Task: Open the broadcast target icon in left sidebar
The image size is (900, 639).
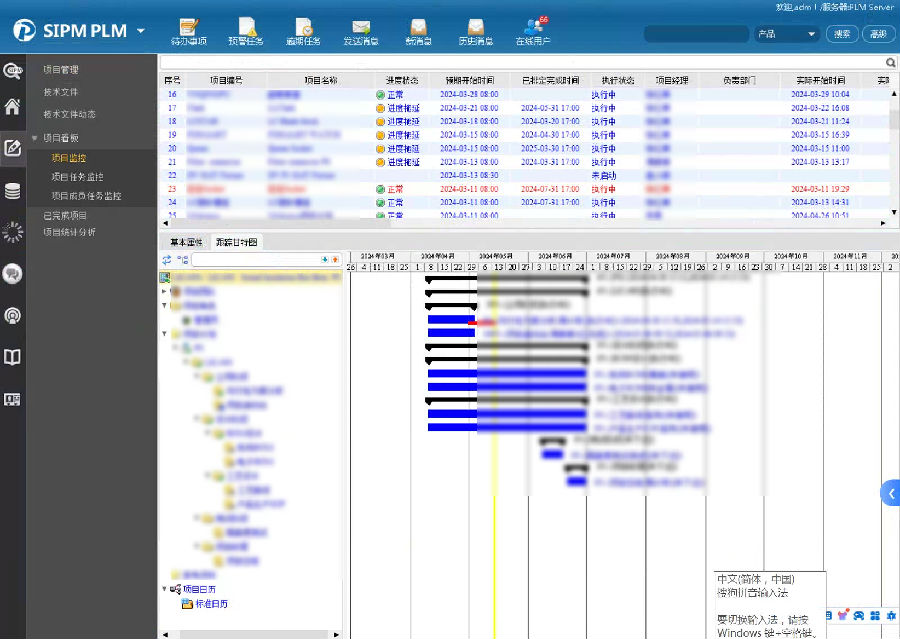Action: (13, 315)
